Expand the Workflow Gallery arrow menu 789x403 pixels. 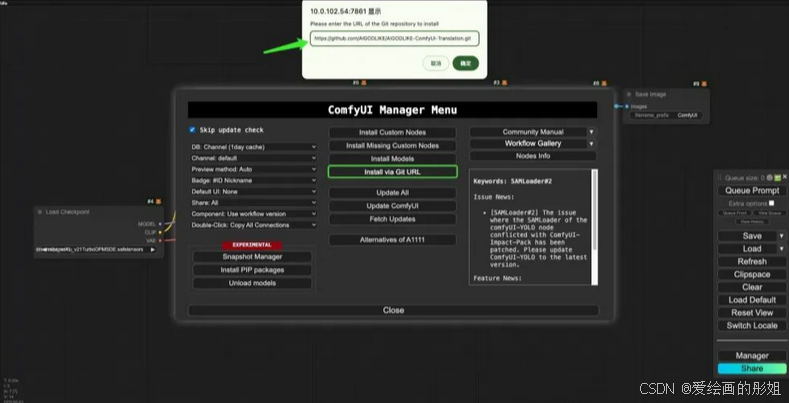(591, 143)
